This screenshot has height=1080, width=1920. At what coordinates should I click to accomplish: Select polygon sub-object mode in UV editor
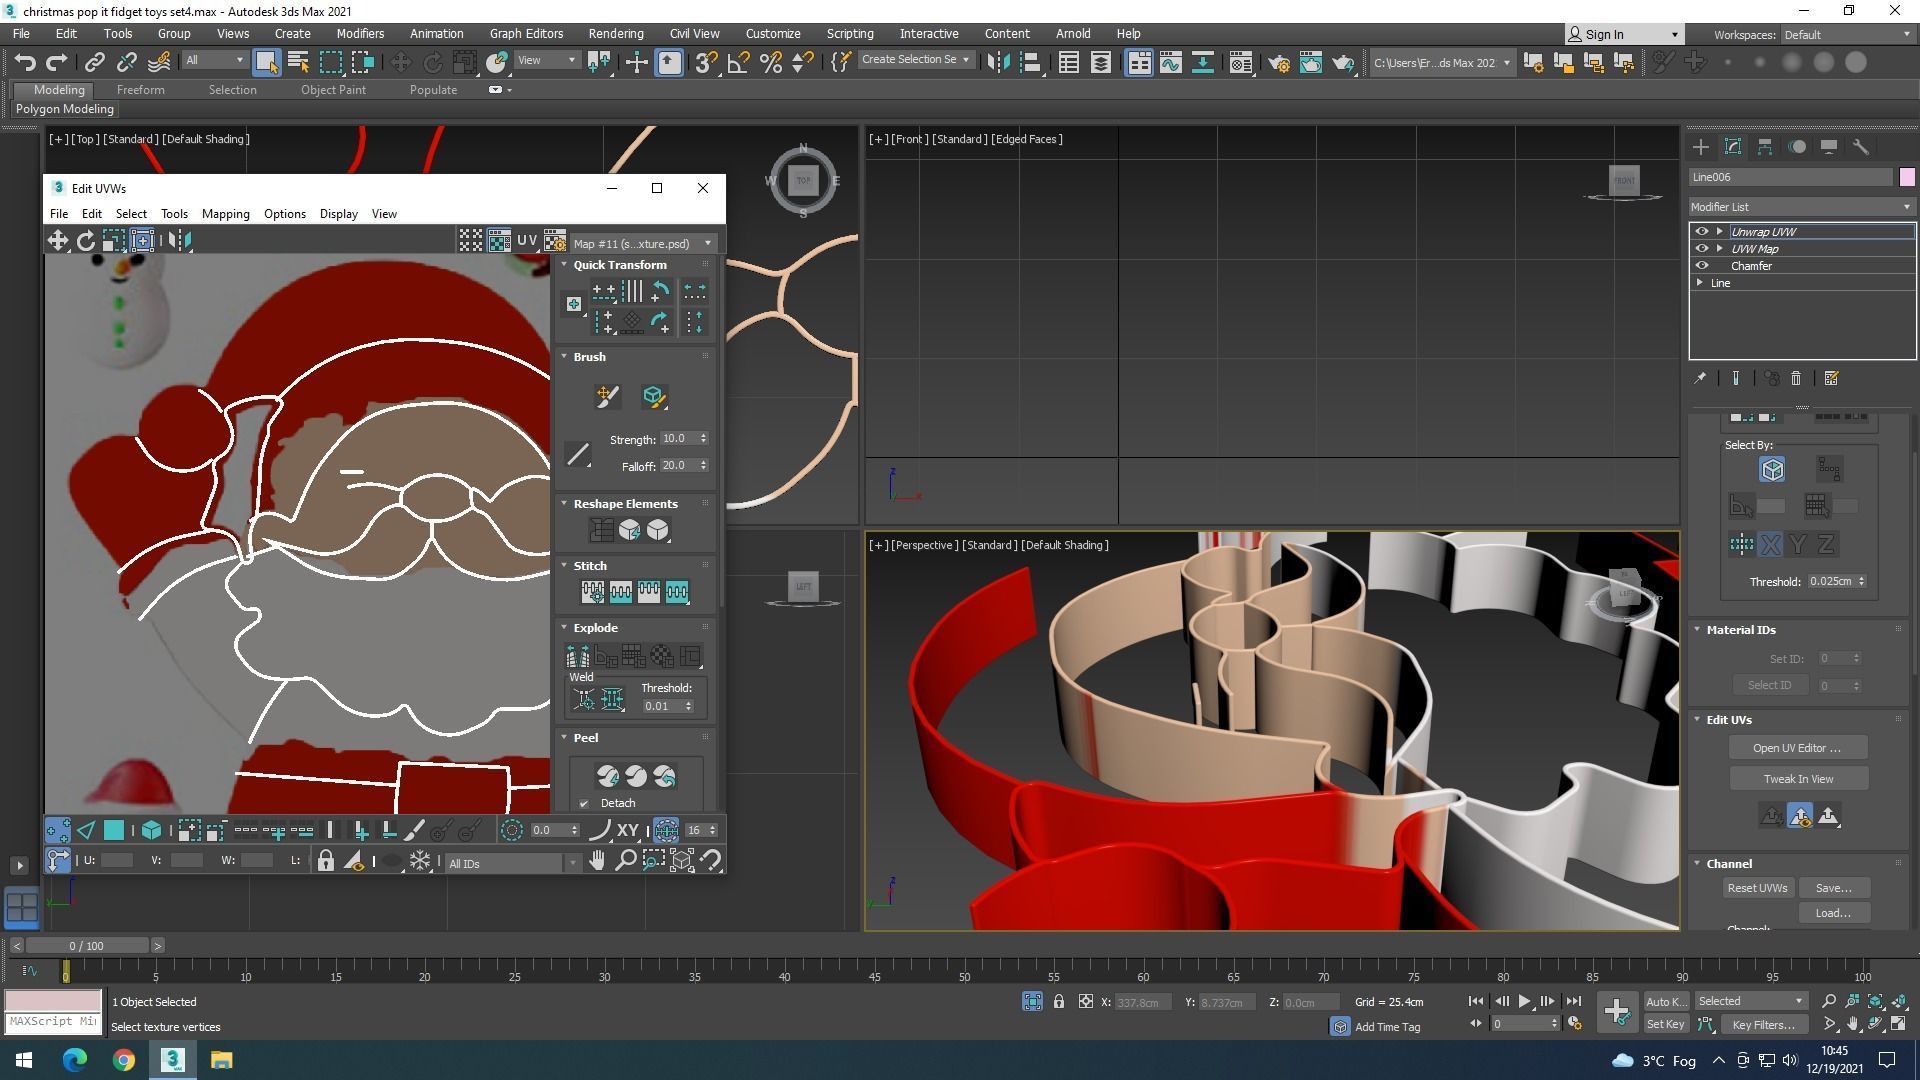coord(114,830)
